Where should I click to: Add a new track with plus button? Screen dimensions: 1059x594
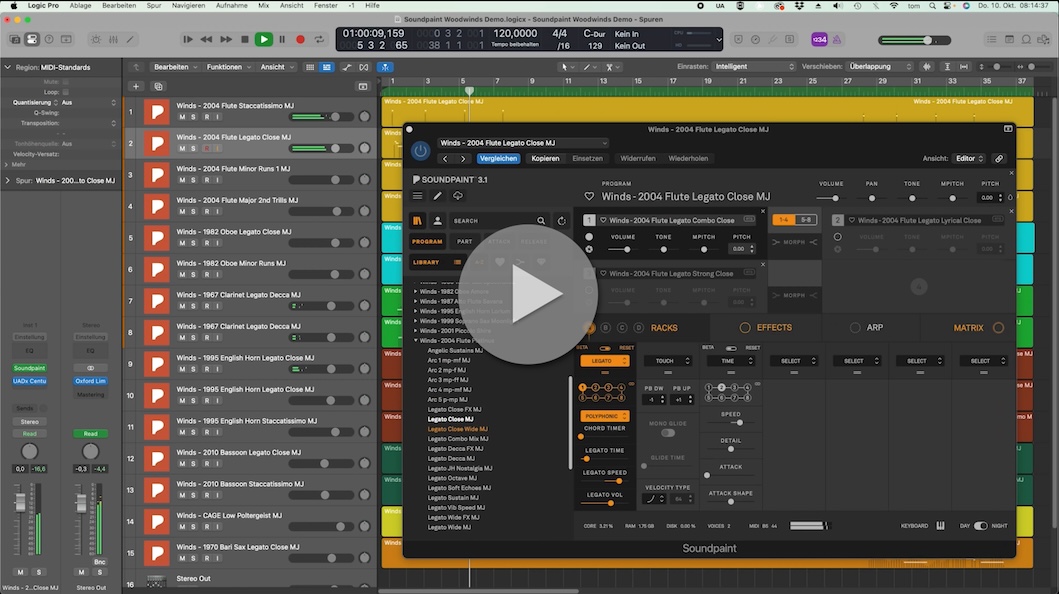tap(136, 86)
